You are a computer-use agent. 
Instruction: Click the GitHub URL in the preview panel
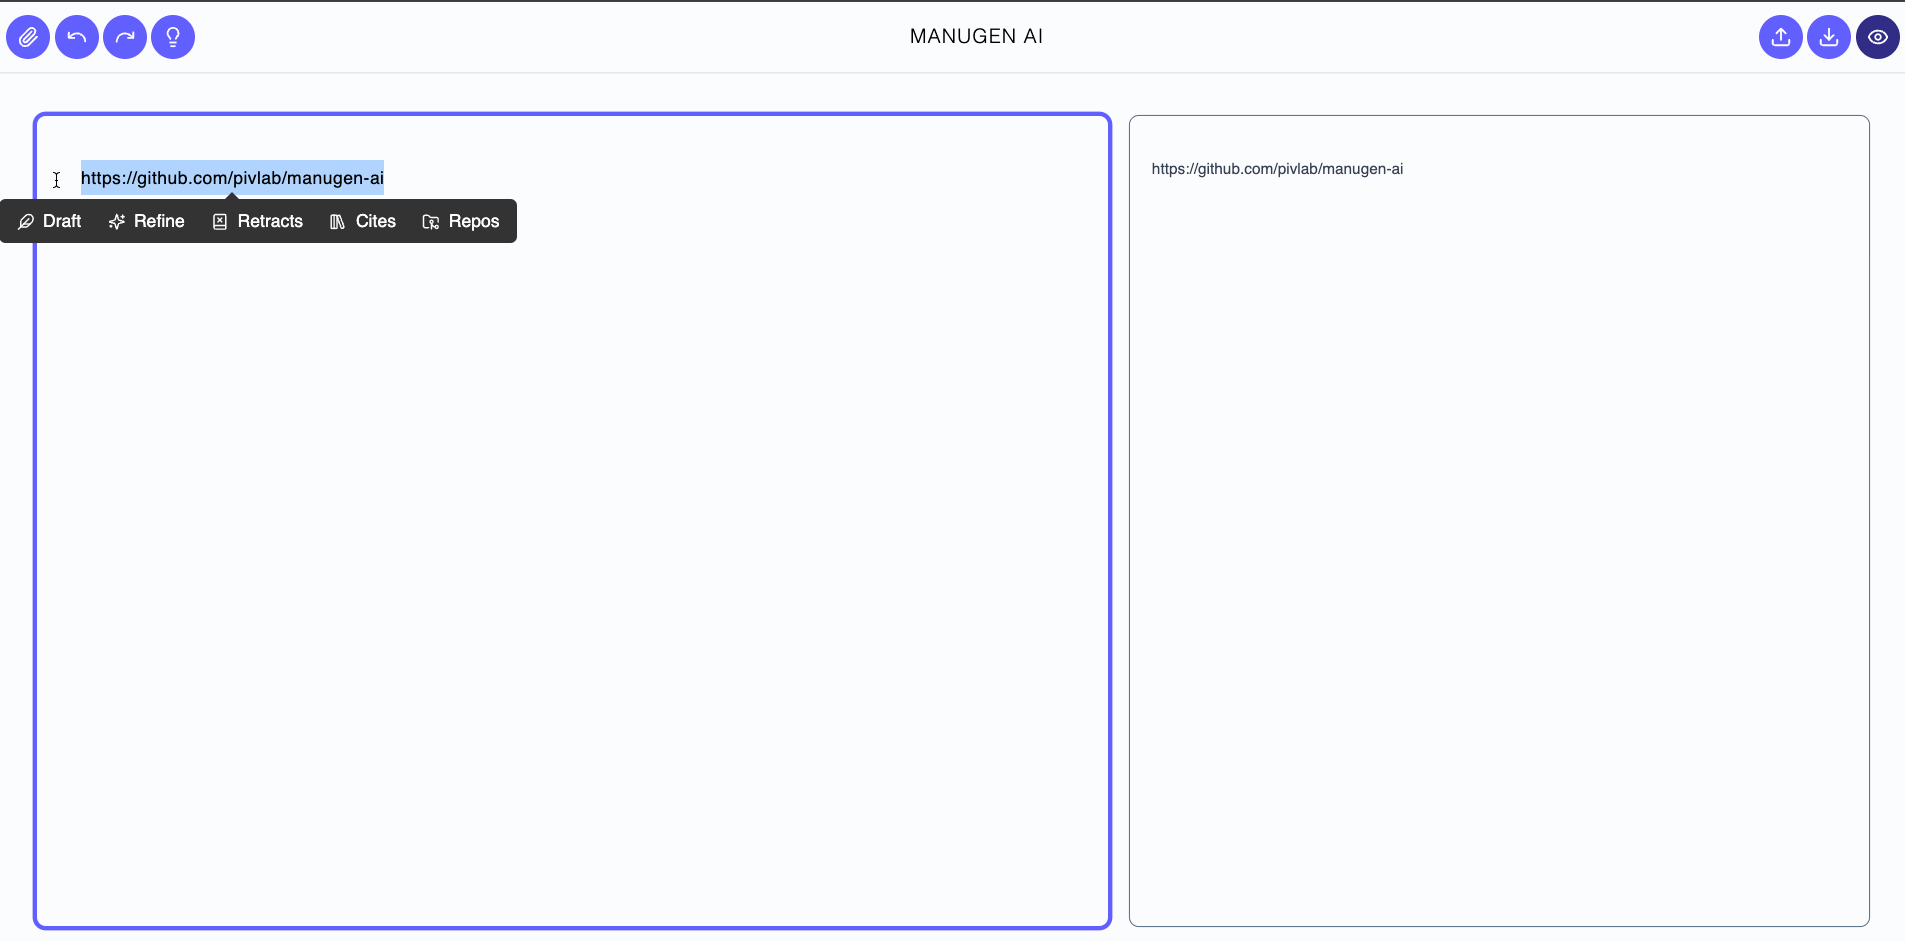(1277, 168)
